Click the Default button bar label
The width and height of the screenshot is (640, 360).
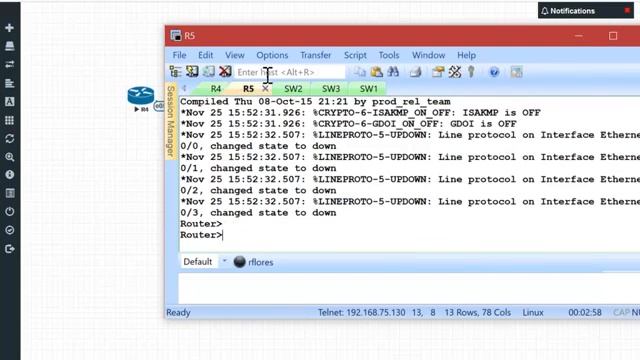click(198, 262)
